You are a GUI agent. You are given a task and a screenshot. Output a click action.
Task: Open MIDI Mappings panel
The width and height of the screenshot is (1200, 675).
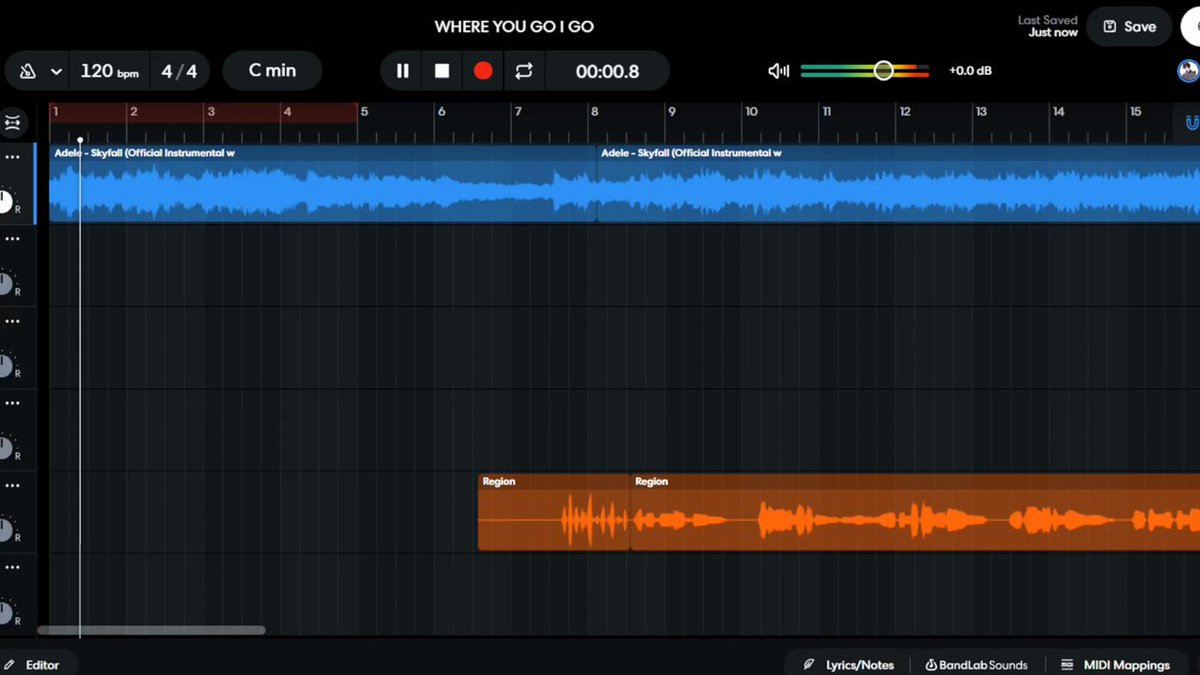pyautogui.click(x=1115, y=664)
